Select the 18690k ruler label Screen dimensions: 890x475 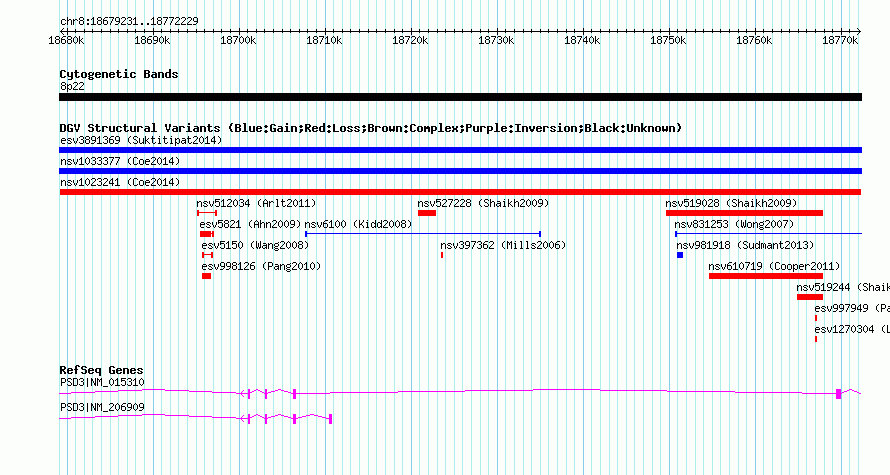[x=152, y=40]
